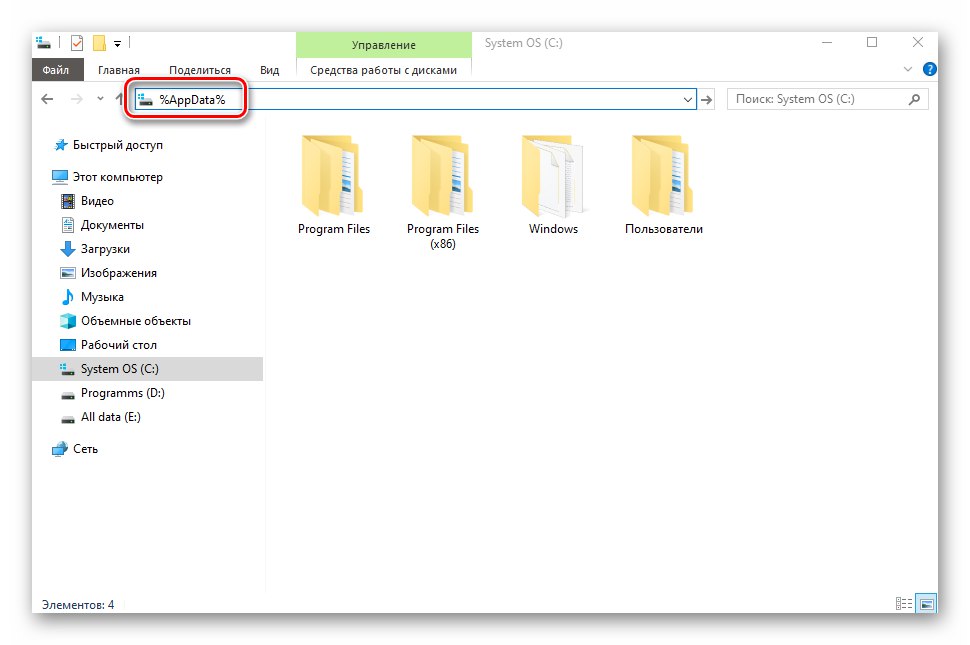Screen dimensions: 970x645
Task: Open drive Programms (D:) in sidebar
Action: pyautogui.click(x=122, y=393)
